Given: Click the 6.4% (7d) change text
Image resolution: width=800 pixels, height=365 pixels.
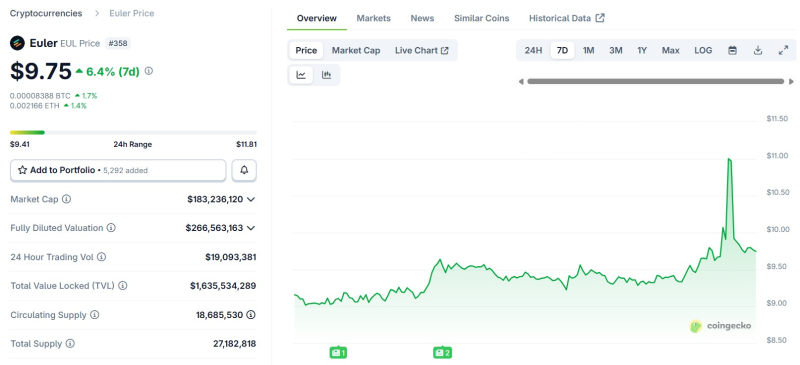Looking at the screenshot, I should point(112,71).
